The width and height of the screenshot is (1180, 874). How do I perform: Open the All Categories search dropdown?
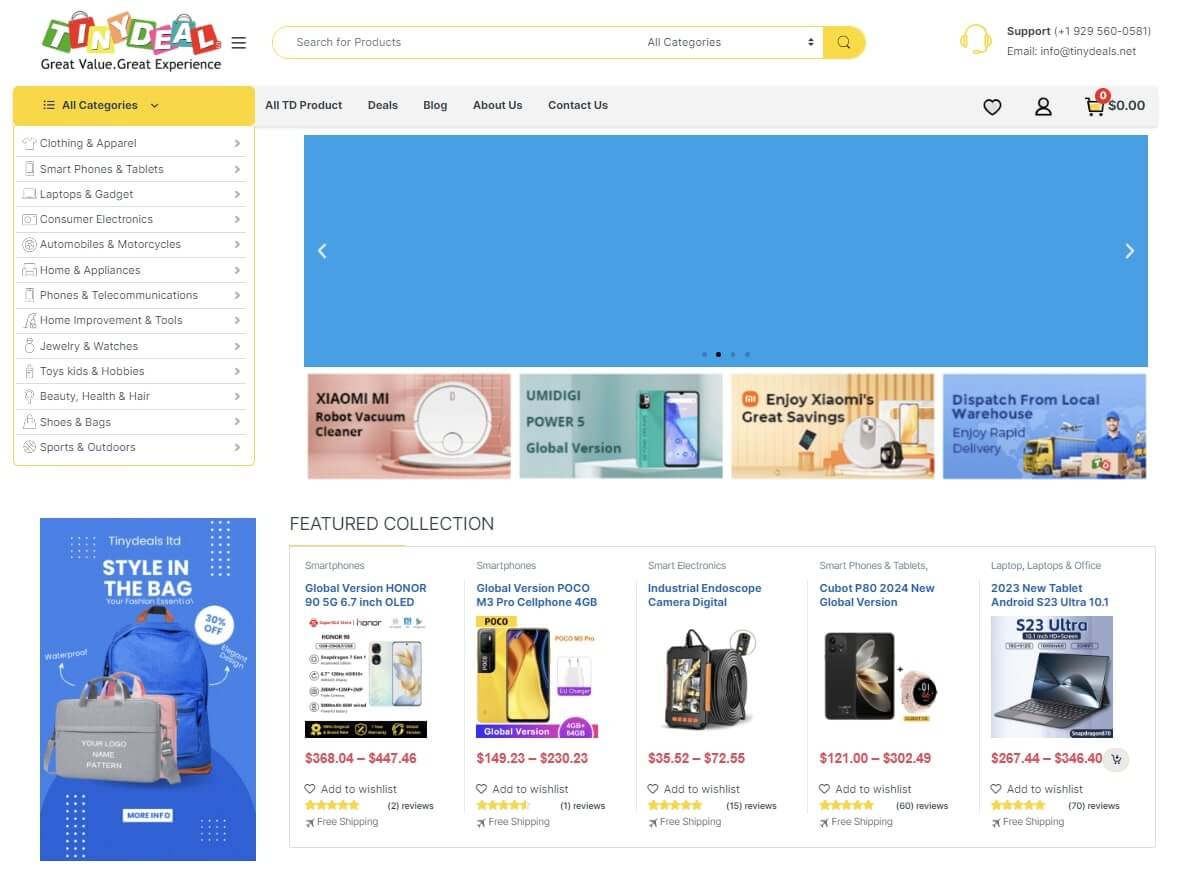[x=731, y=42]
